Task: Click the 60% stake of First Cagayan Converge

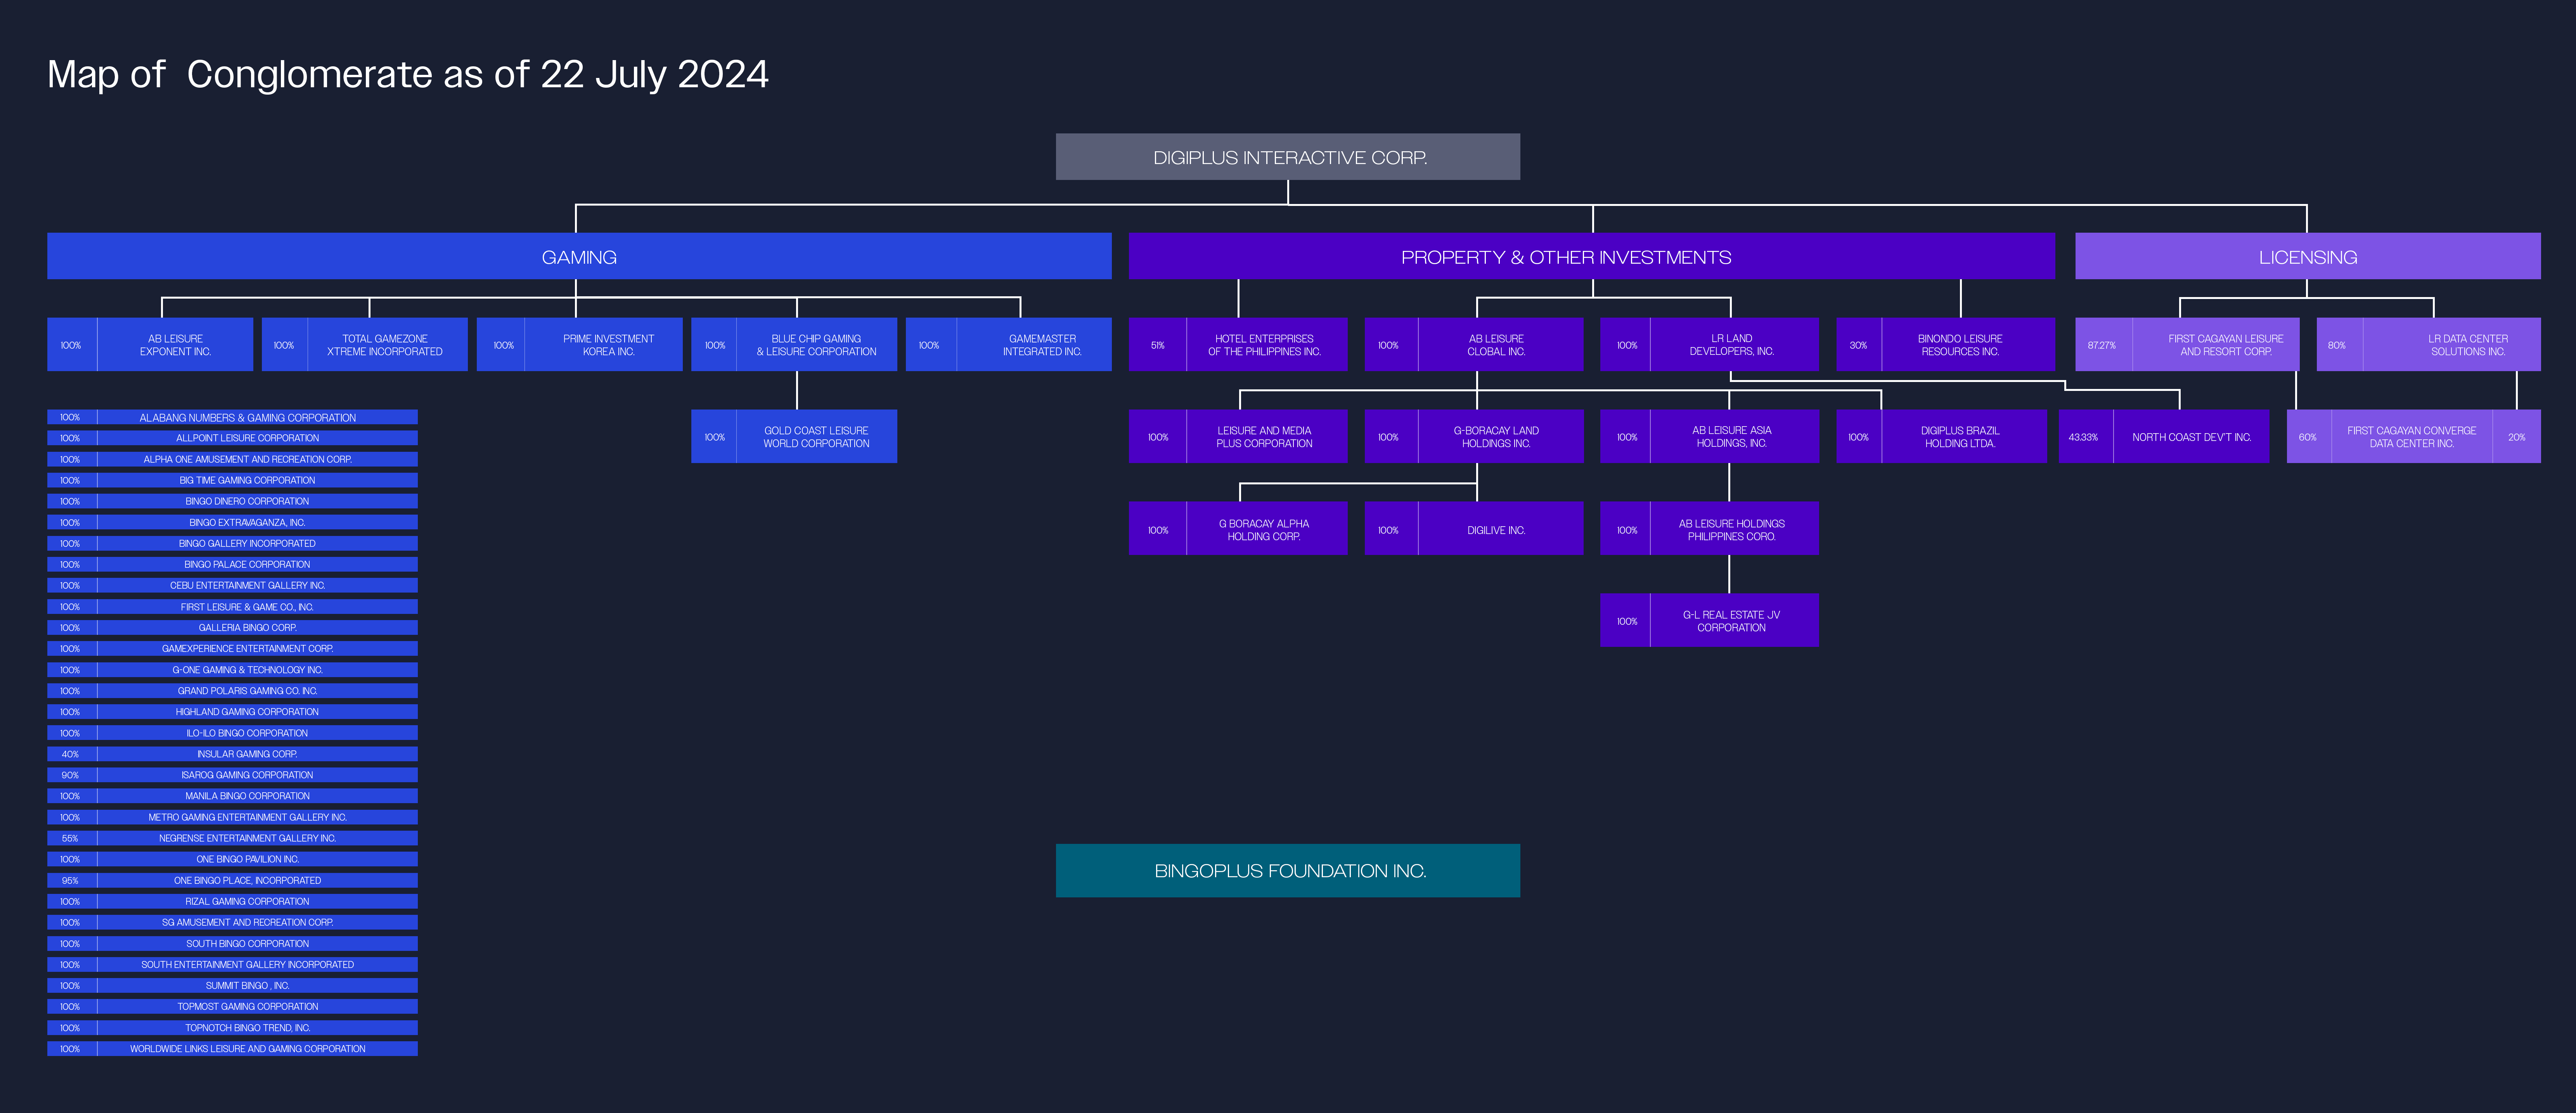Action: pyautogui.click(x=2308, y=437)
